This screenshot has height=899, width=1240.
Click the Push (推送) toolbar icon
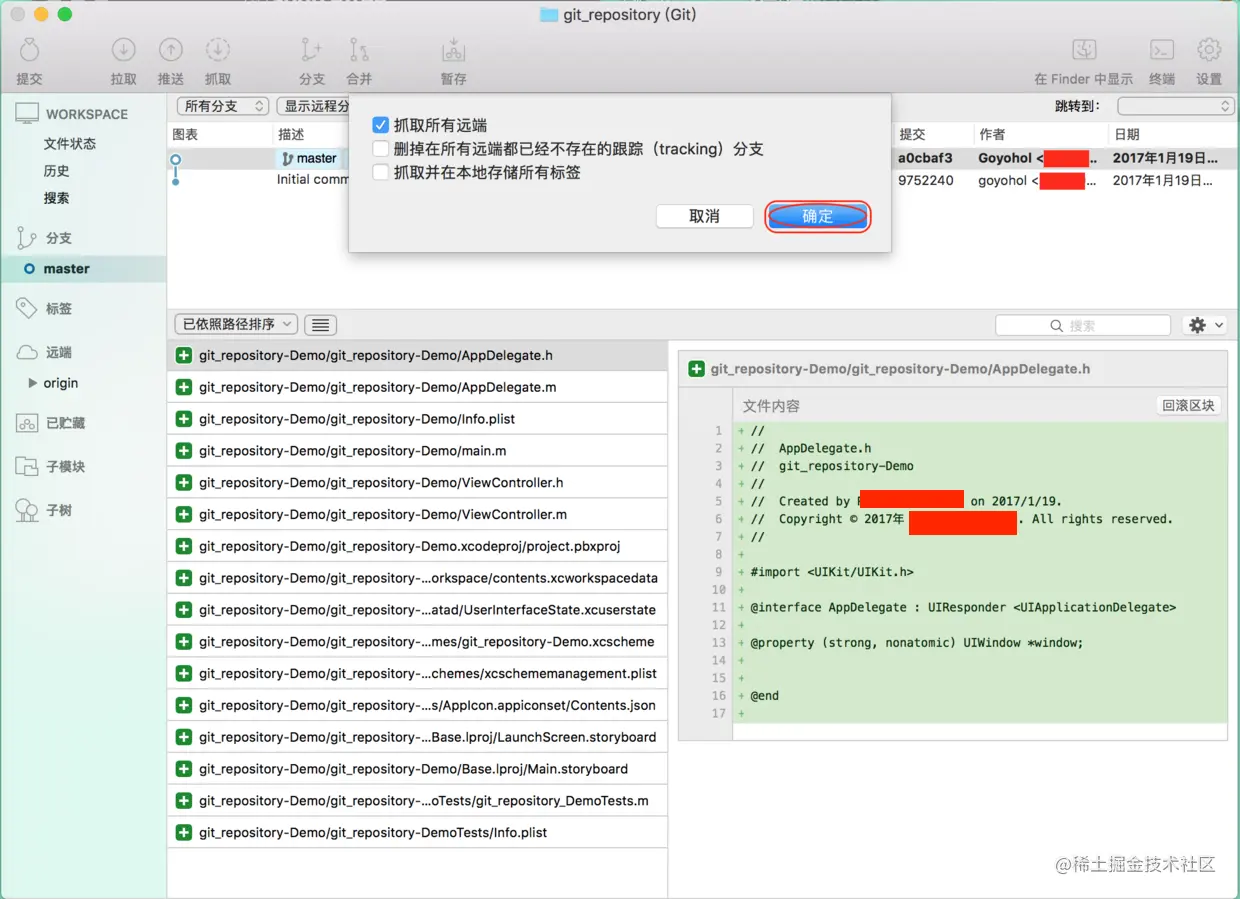pos(171,49)
